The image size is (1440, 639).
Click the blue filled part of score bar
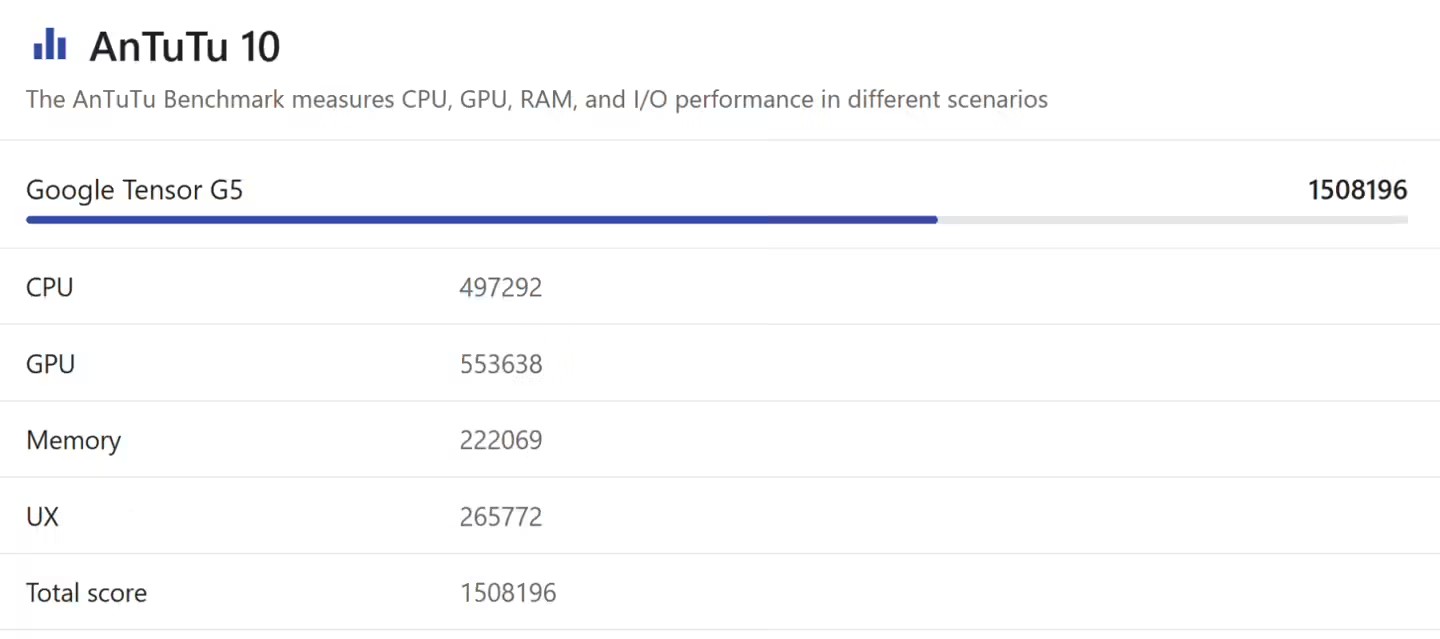(480, 220)
